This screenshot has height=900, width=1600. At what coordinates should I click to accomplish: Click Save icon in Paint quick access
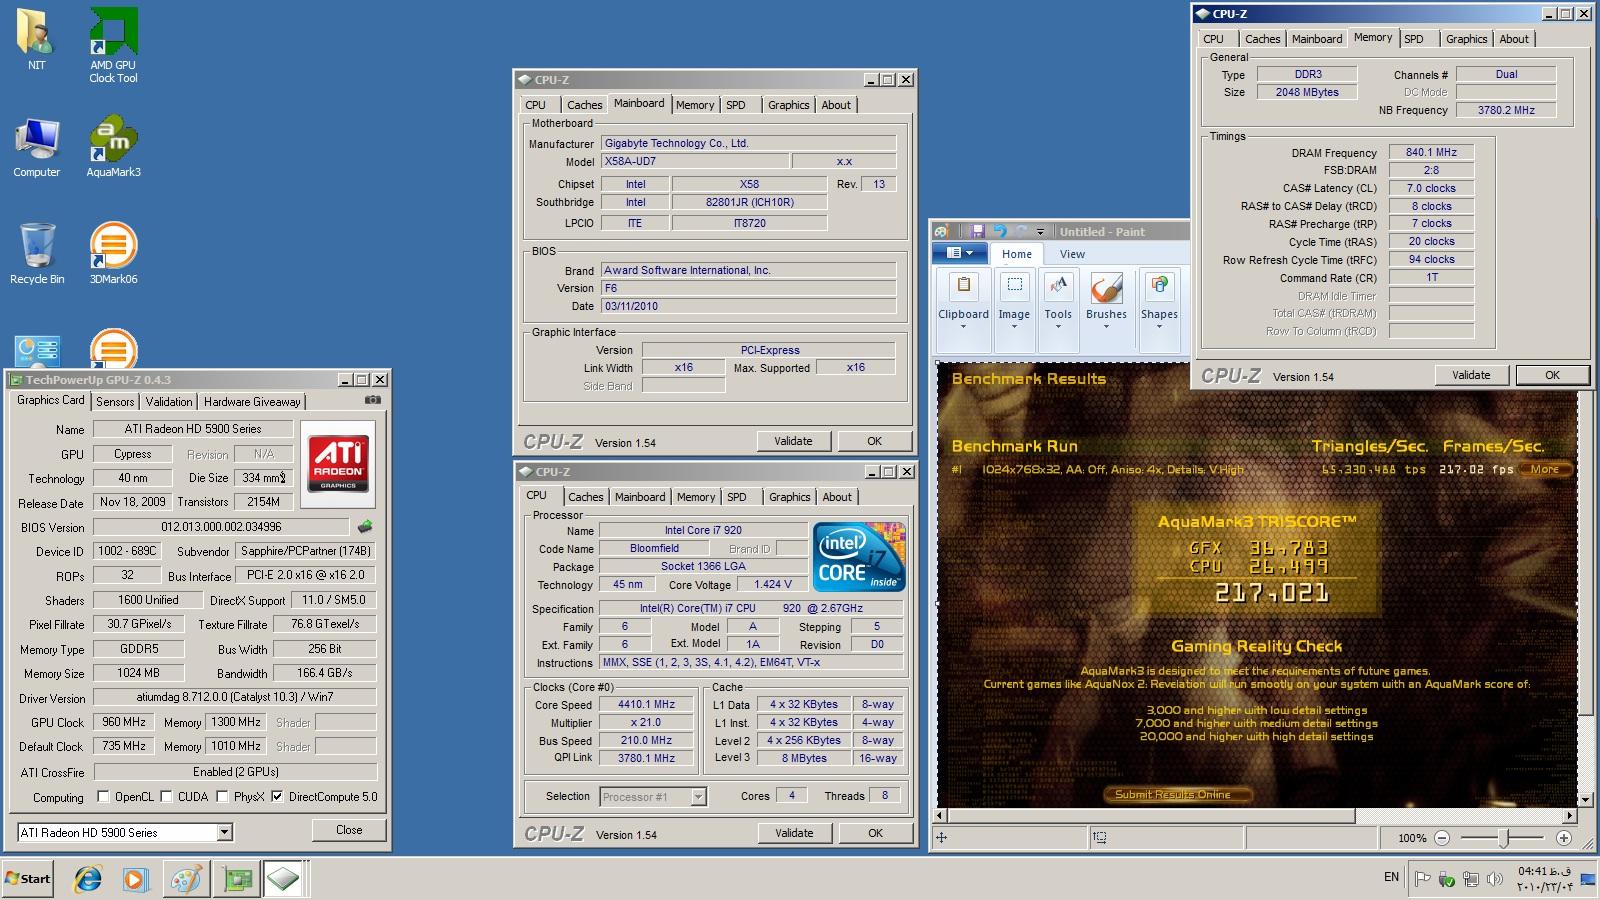977,231
